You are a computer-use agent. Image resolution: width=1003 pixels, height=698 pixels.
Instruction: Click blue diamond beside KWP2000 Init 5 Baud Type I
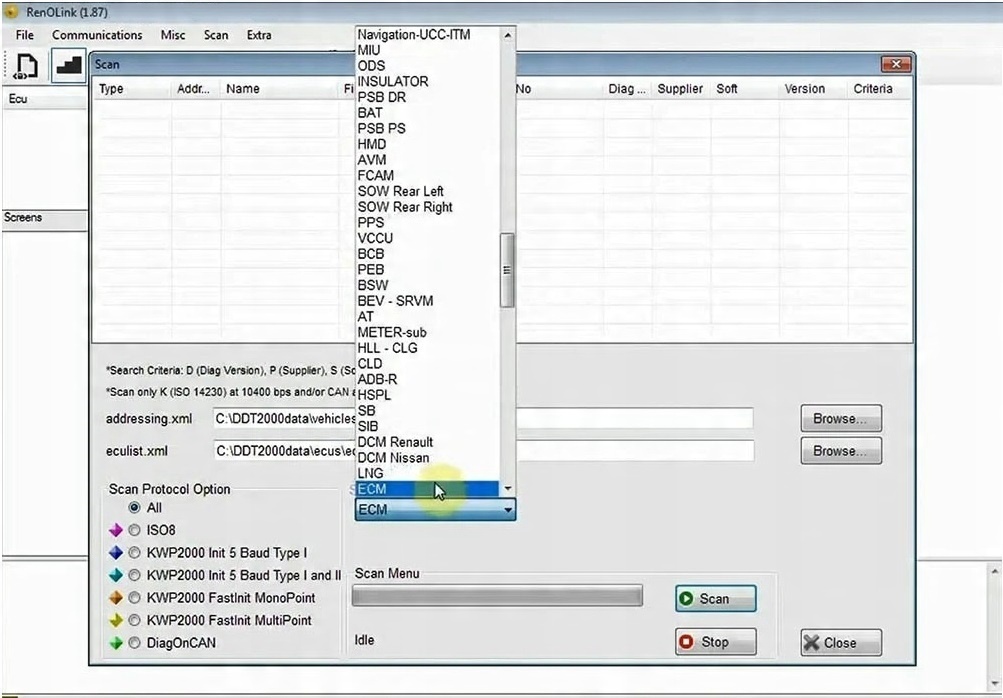pyautogui.click(x=116, y=553)
